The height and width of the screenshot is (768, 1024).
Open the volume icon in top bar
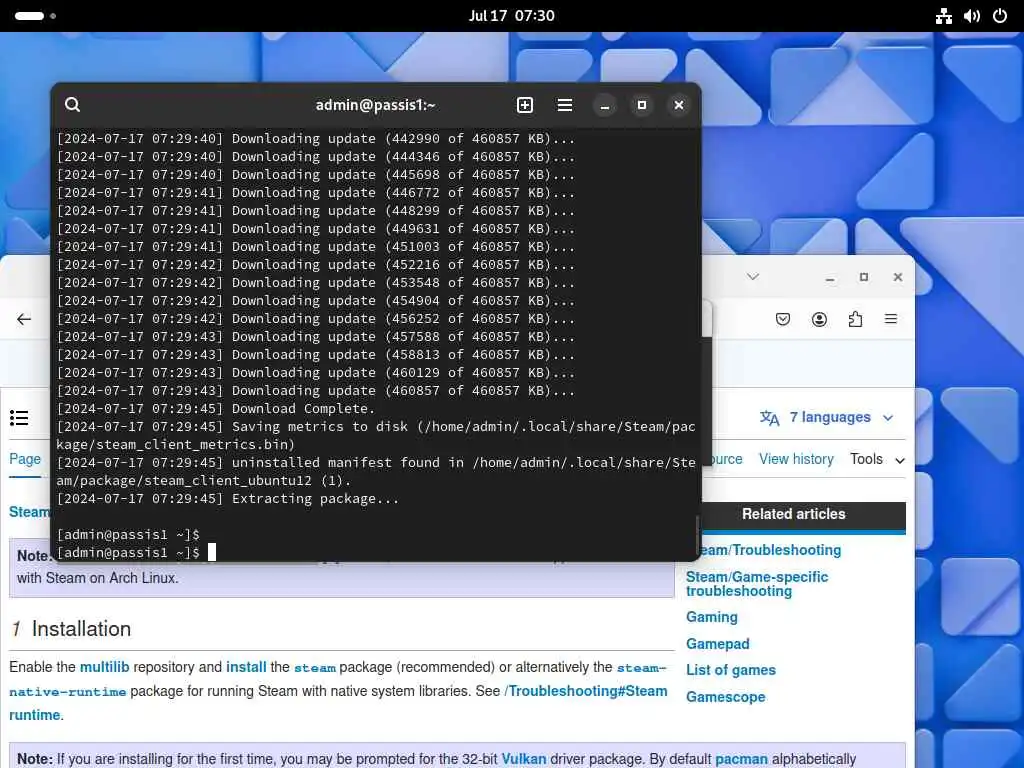(x=972, y=16)
